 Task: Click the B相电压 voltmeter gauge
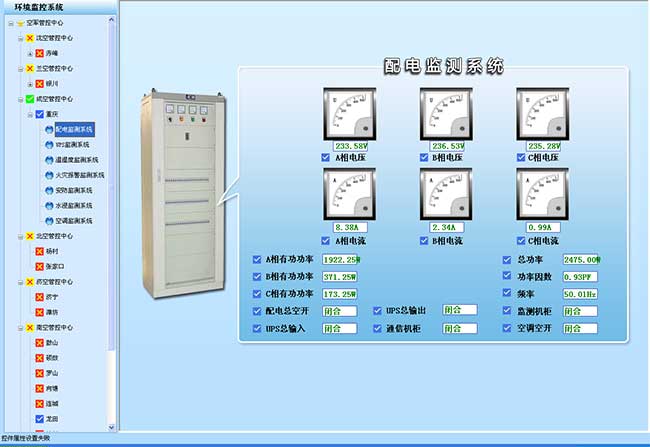click(x=447, y=113)
